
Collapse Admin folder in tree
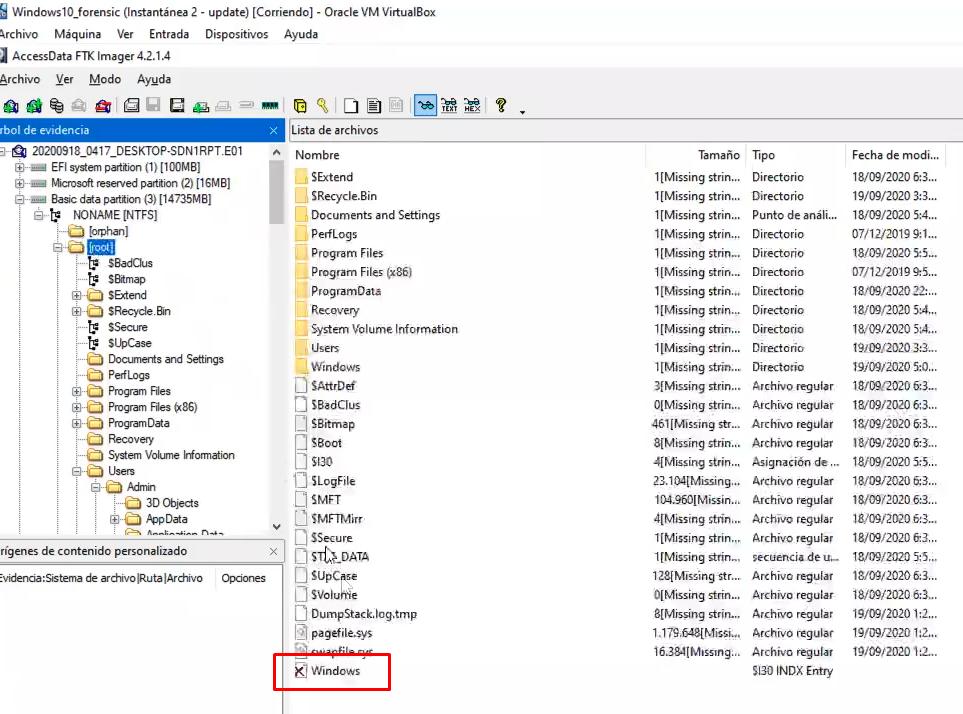click(x=96, y=487)
